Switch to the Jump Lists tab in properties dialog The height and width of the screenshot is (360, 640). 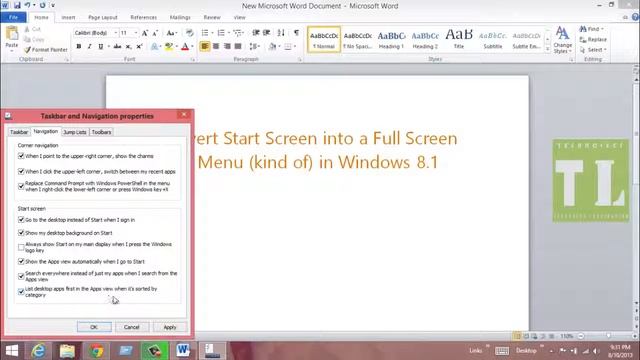pos(75,132)
